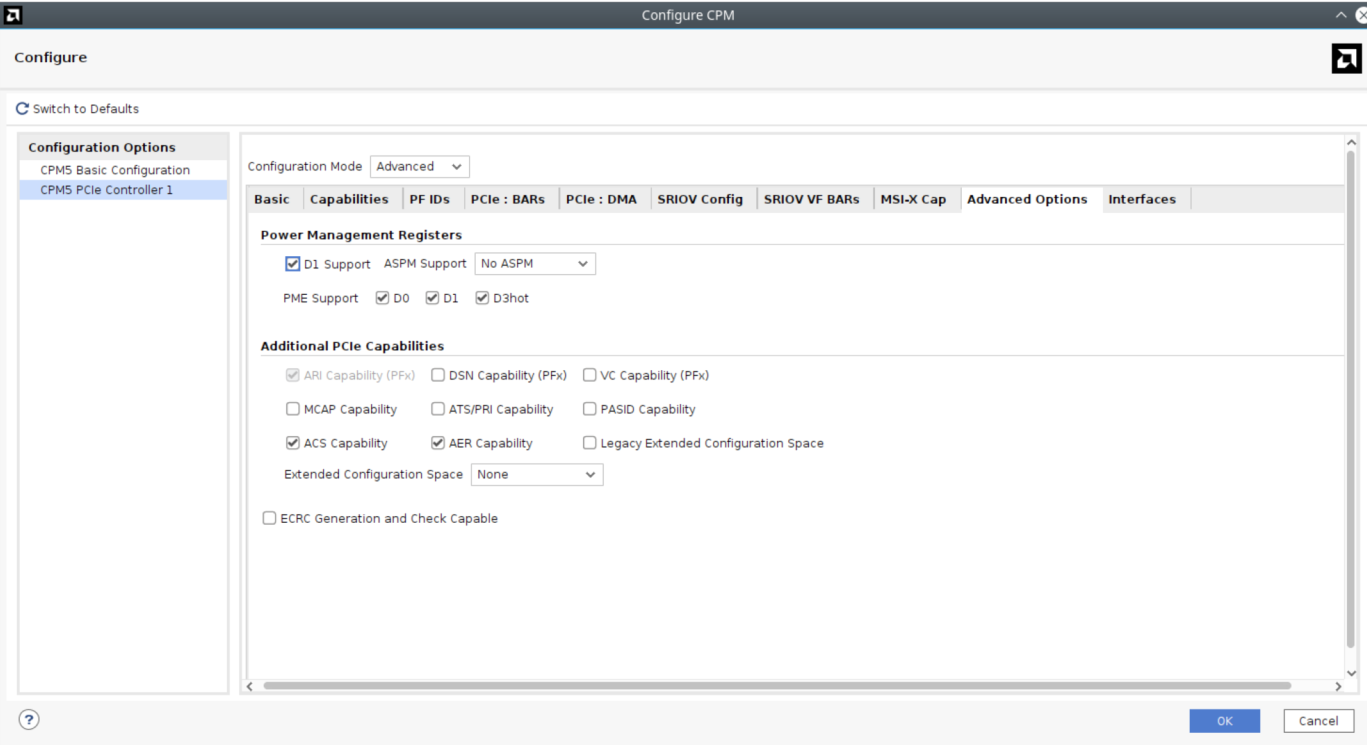Screen dimensions: 1367x745
Task: Click the horizontal scrollbar right arrow
Action: [x=1338, y=686]
